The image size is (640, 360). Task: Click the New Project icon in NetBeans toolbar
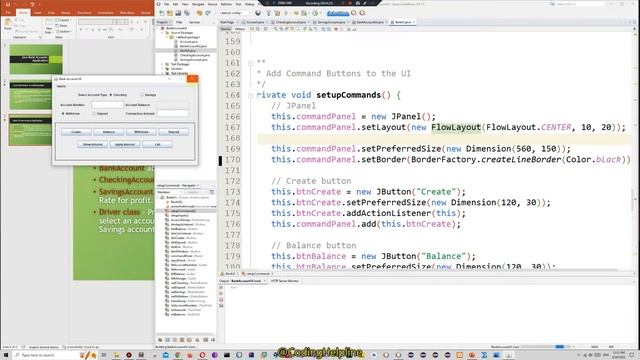pyautogui.click(x=171, y=13)
